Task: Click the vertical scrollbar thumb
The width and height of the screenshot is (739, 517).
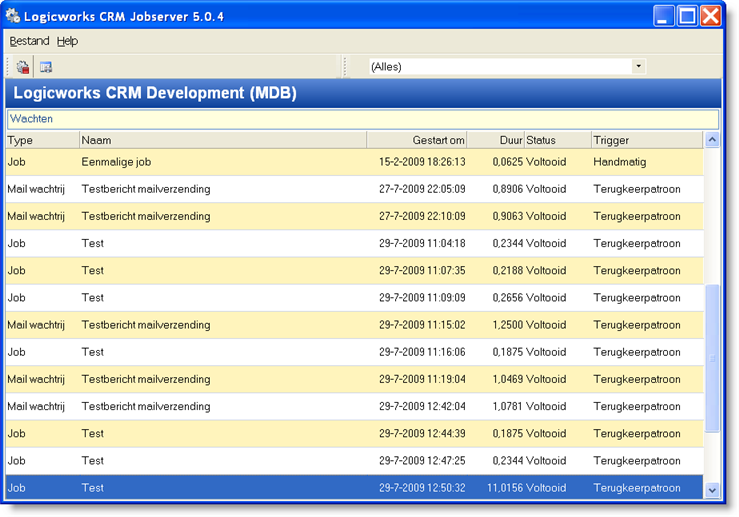Action: (712, 358)
